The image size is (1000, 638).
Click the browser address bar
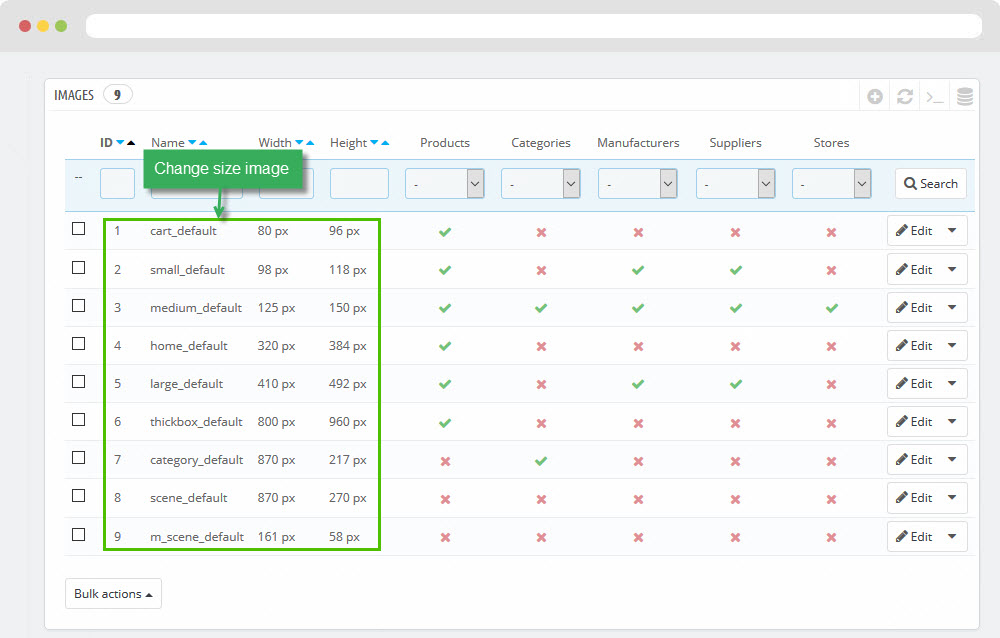(x=534, y=26)
